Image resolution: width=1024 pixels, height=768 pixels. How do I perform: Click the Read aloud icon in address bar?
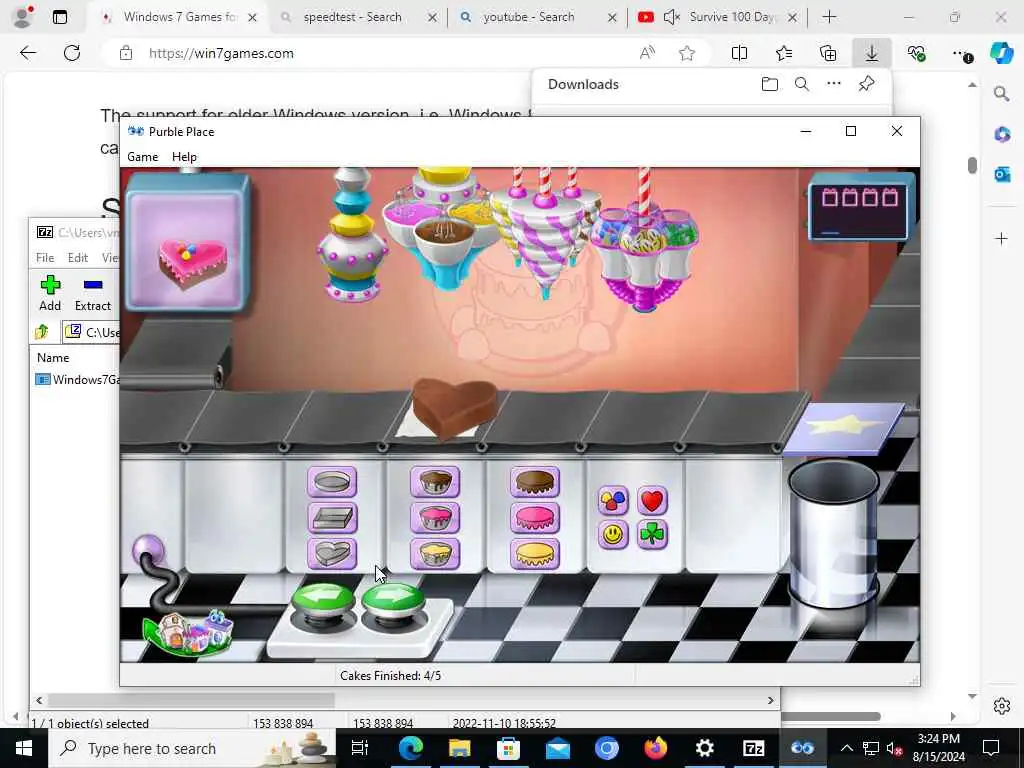(x=647, y=54)
